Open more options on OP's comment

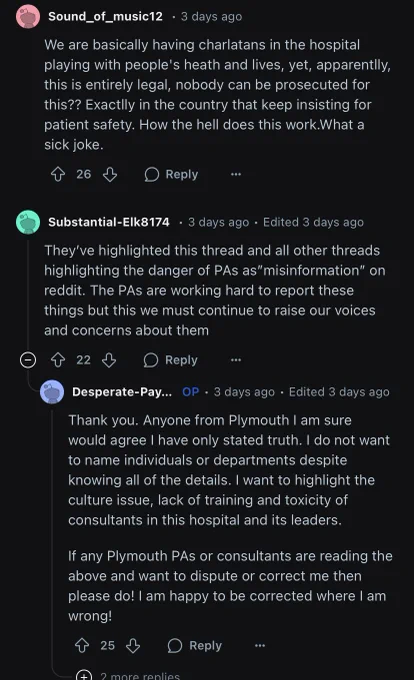[x=260, y=645]
